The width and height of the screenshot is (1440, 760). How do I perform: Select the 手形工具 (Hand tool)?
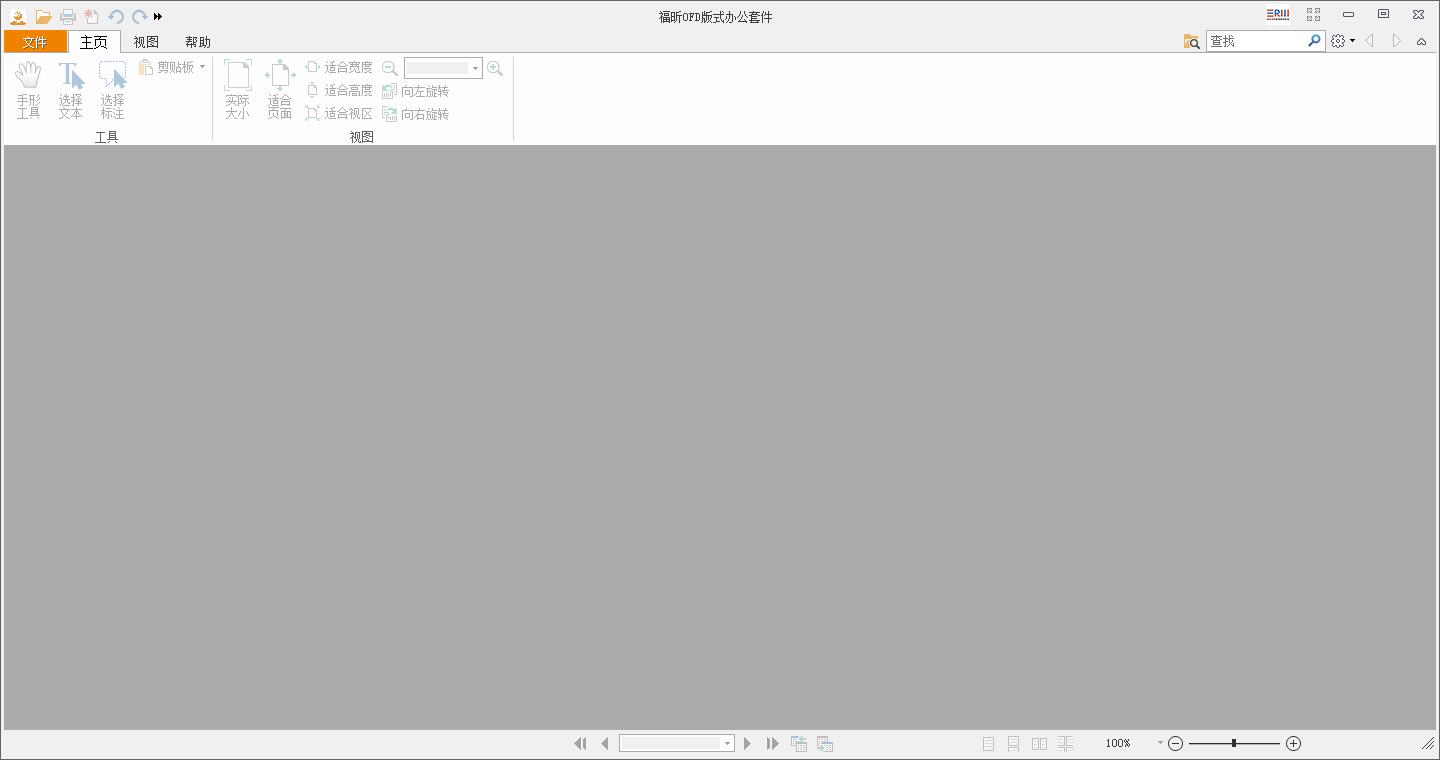[28, 90]
